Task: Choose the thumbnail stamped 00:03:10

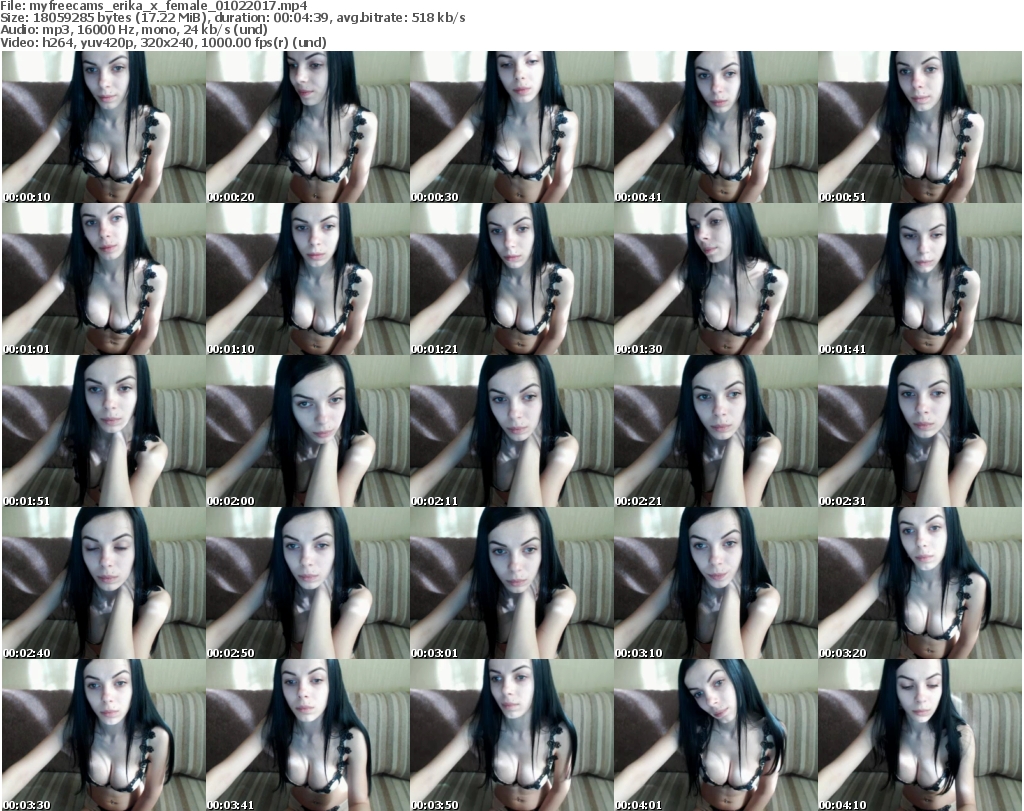Action: point(716,583)
